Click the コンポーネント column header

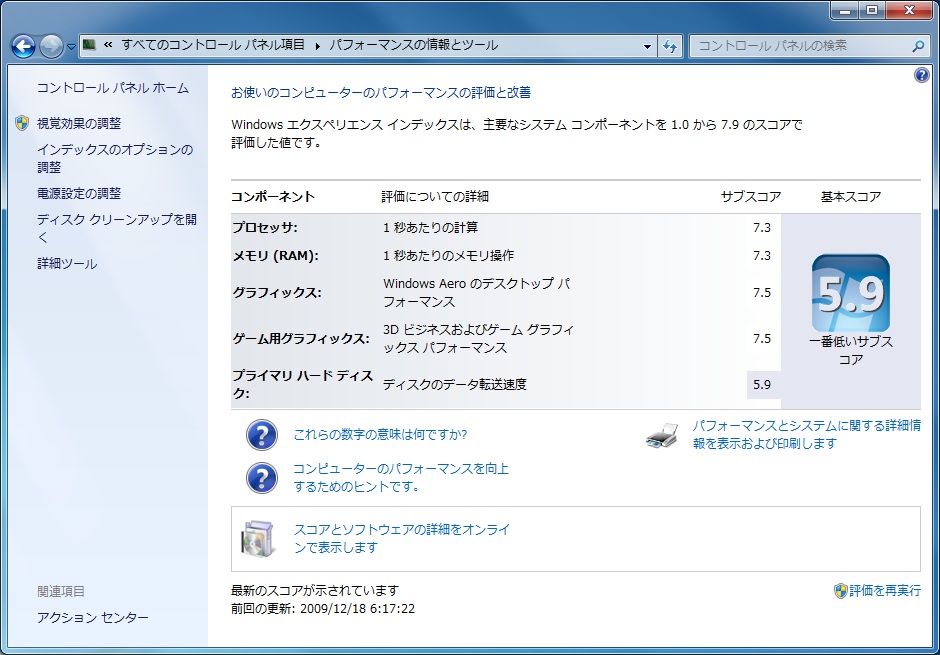(x=273, y=197)
